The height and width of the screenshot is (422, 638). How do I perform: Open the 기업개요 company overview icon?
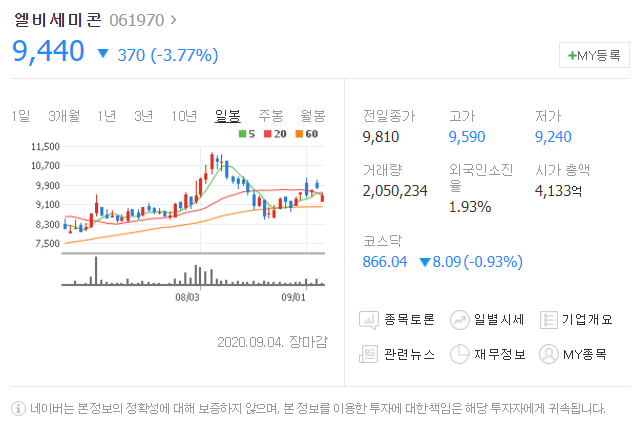pos(548,320)
